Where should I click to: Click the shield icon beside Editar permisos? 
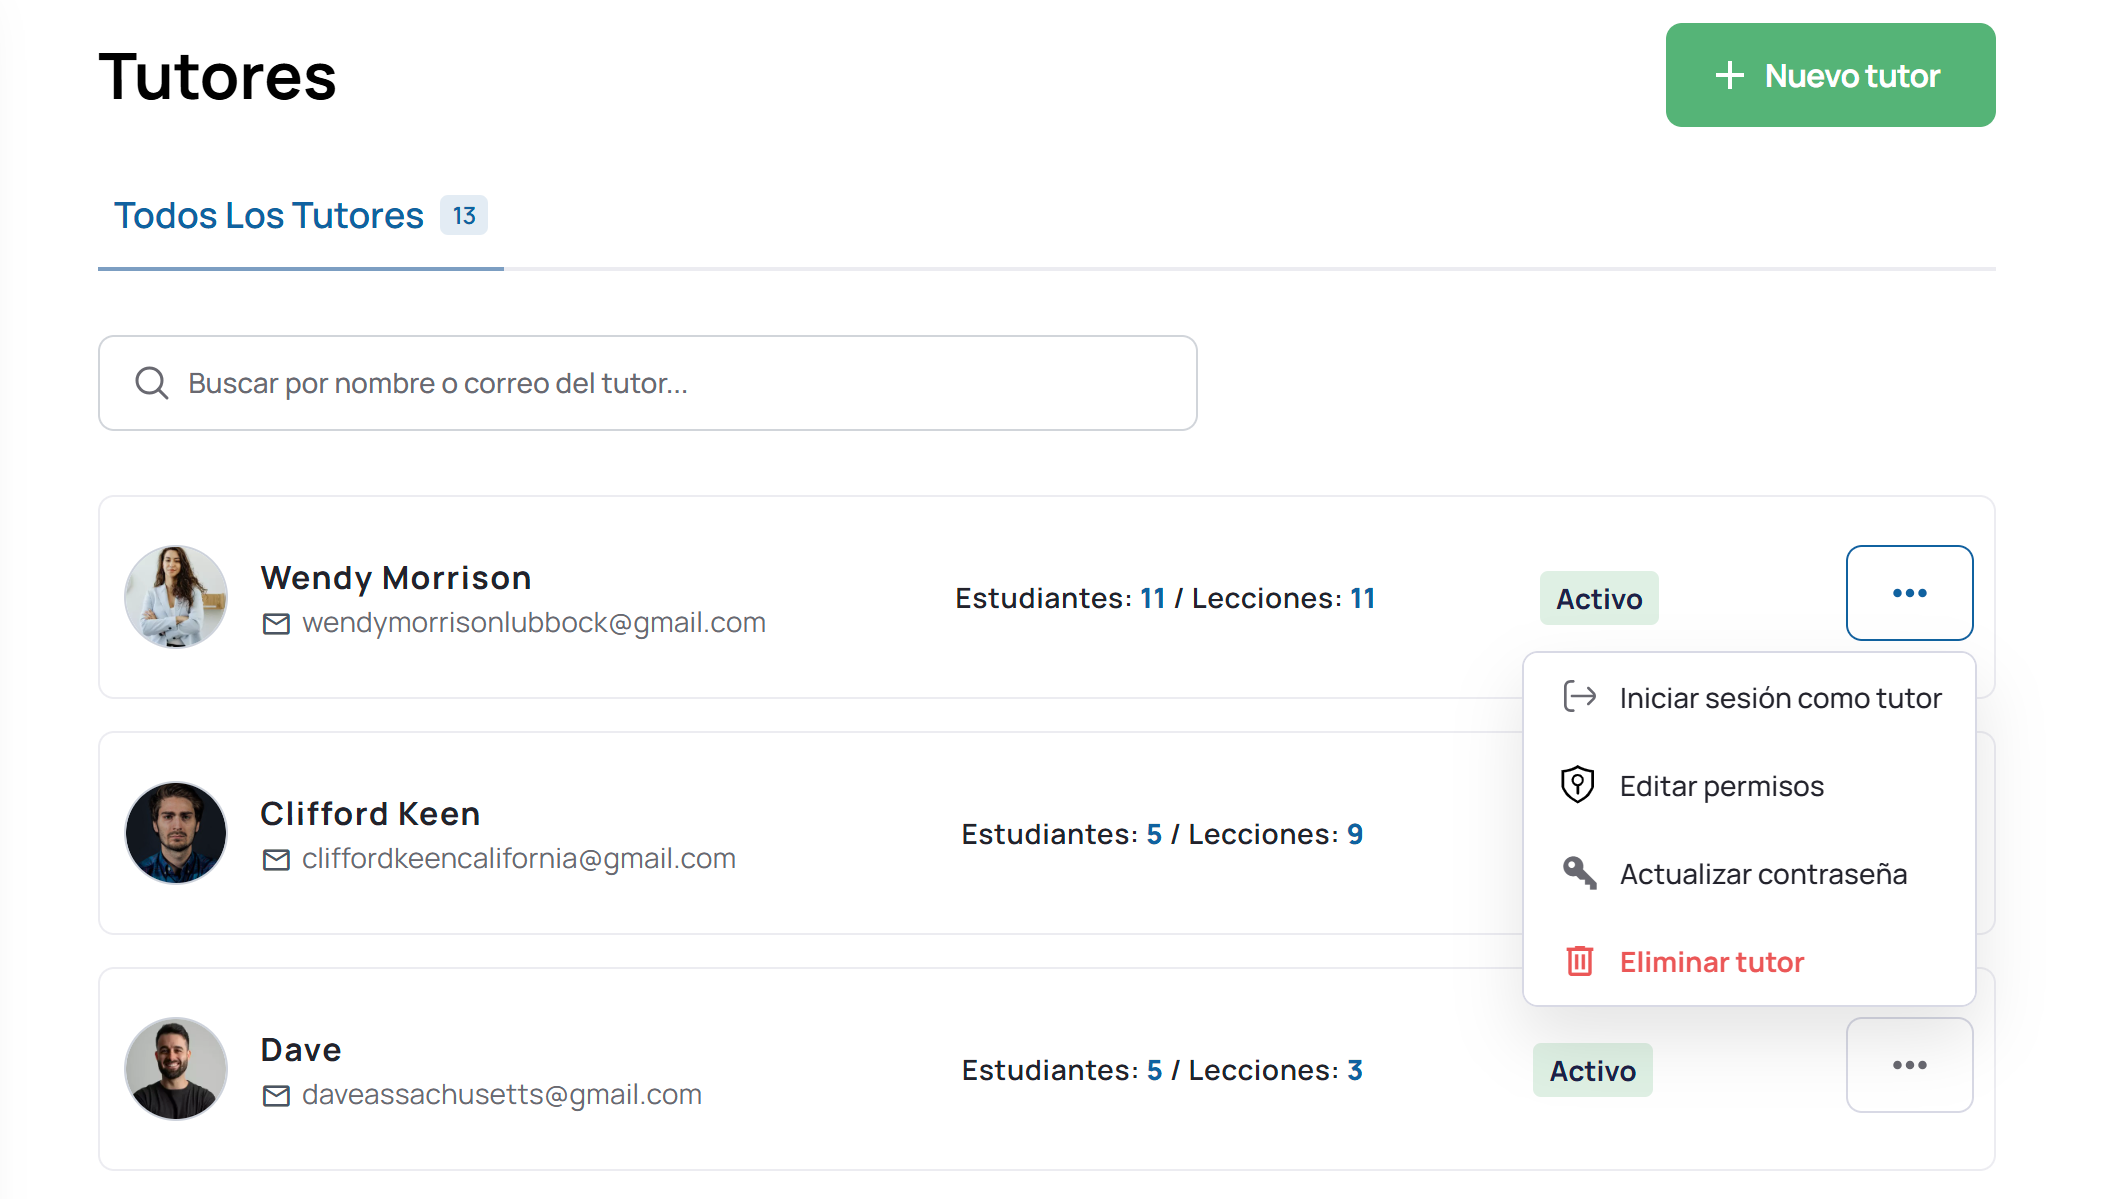coord(1578,785)
